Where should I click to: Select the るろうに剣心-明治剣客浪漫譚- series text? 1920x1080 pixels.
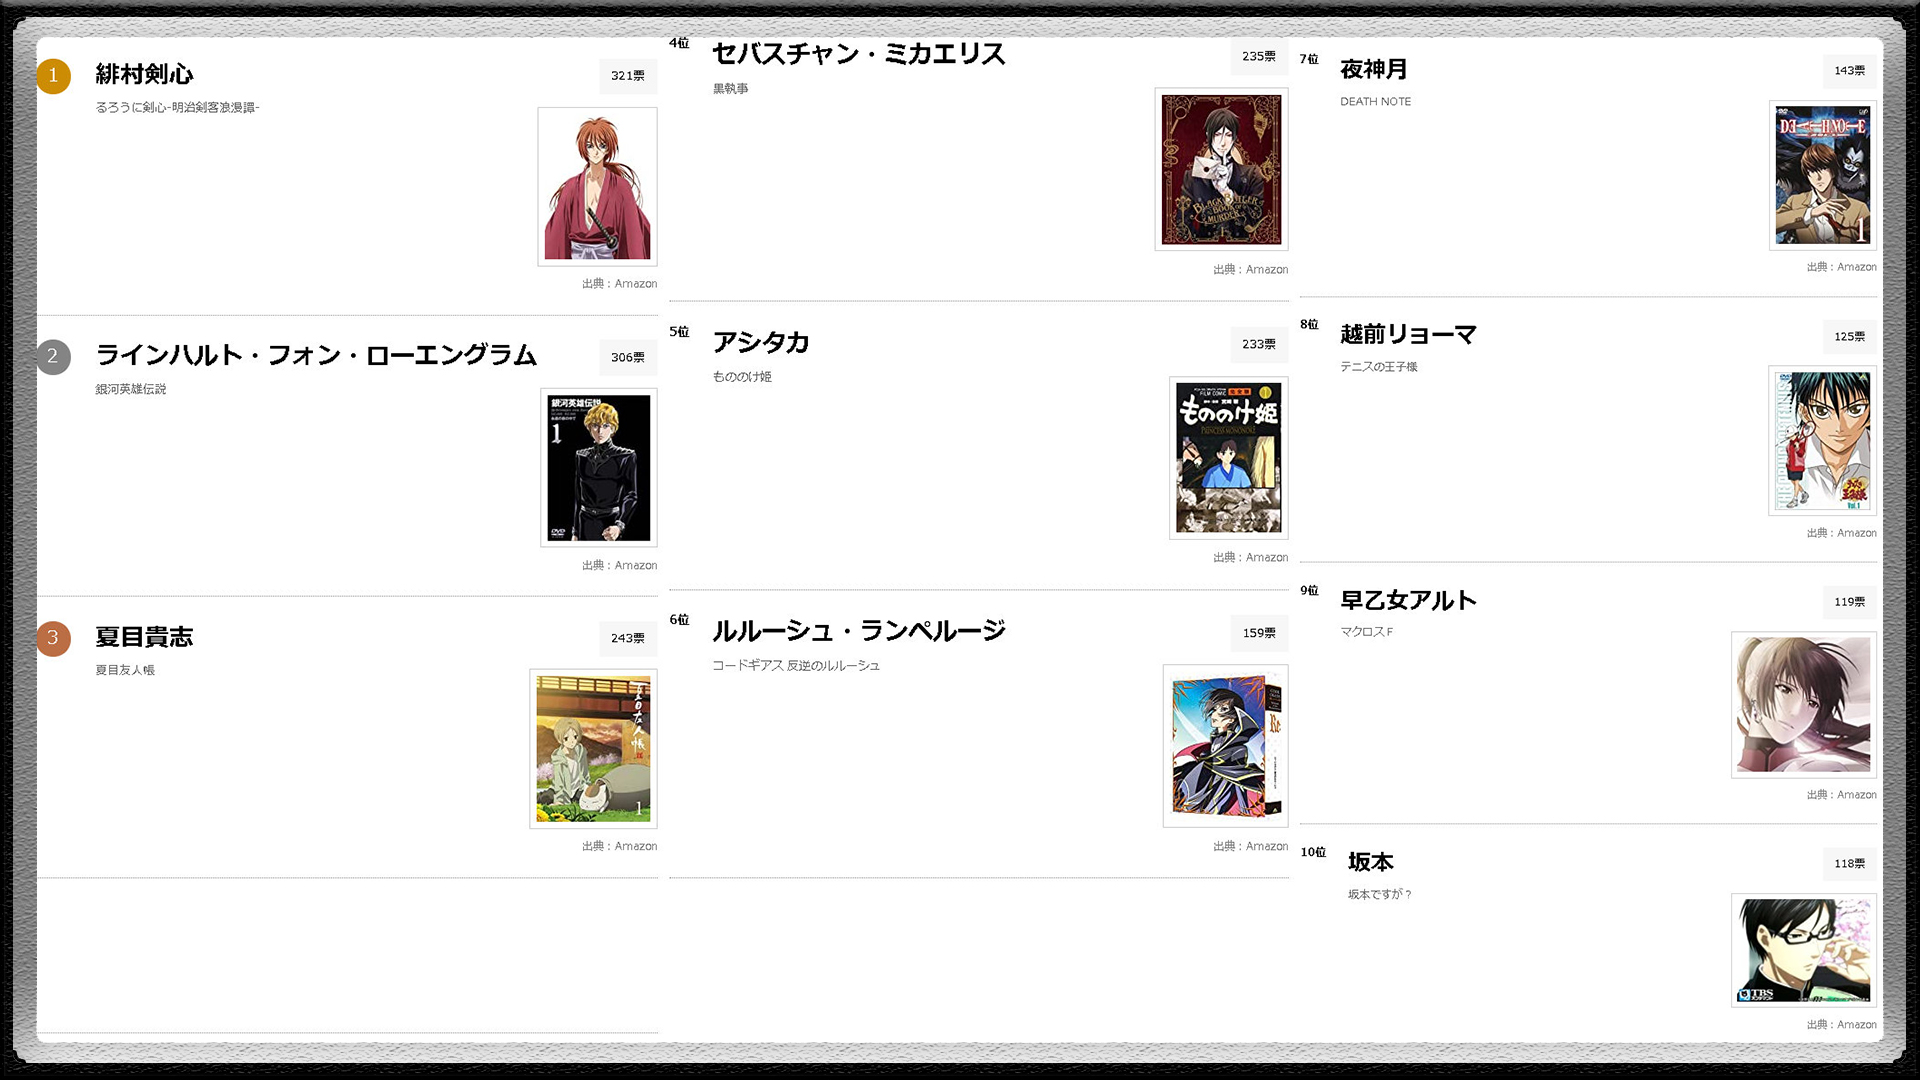click(x=177, y=108)
